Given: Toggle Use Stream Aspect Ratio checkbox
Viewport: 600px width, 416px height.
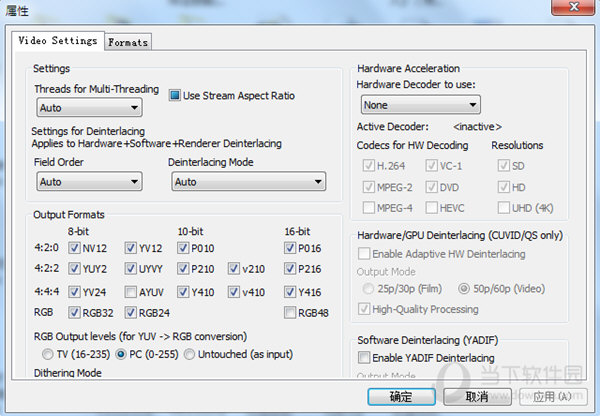Looking at the screenshot, I should [x=174, y=95].
